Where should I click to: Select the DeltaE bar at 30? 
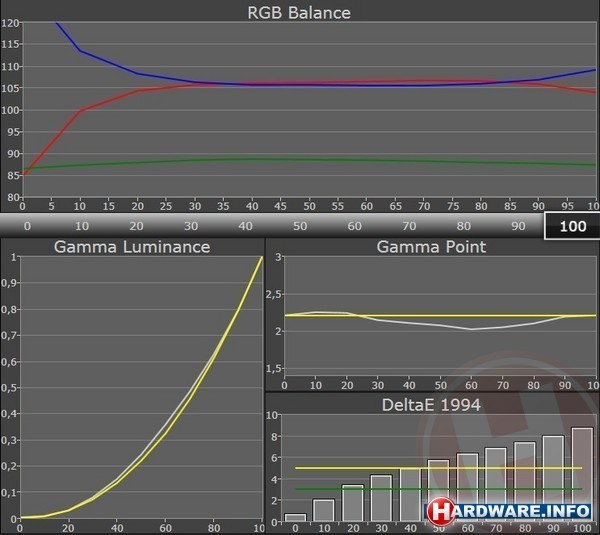click(381, 498)
